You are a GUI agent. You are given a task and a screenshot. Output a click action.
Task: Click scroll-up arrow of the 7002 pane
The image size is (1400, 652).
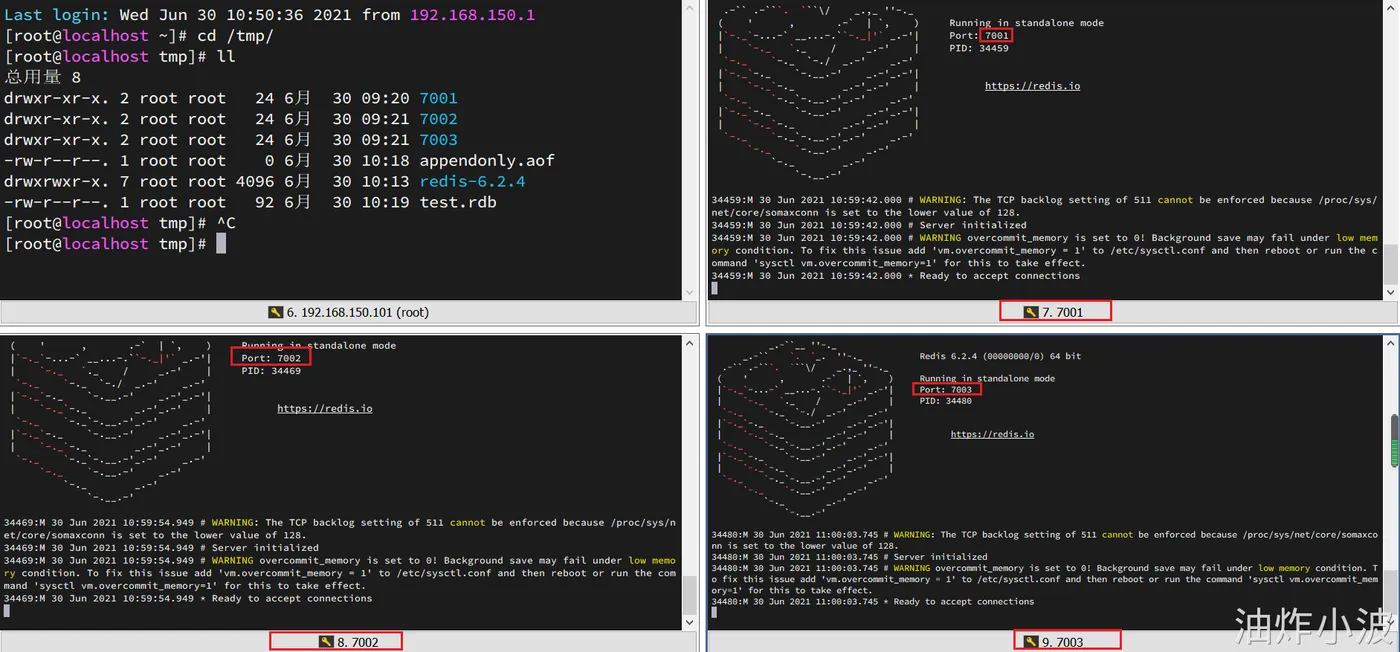[x=690, y=343]
